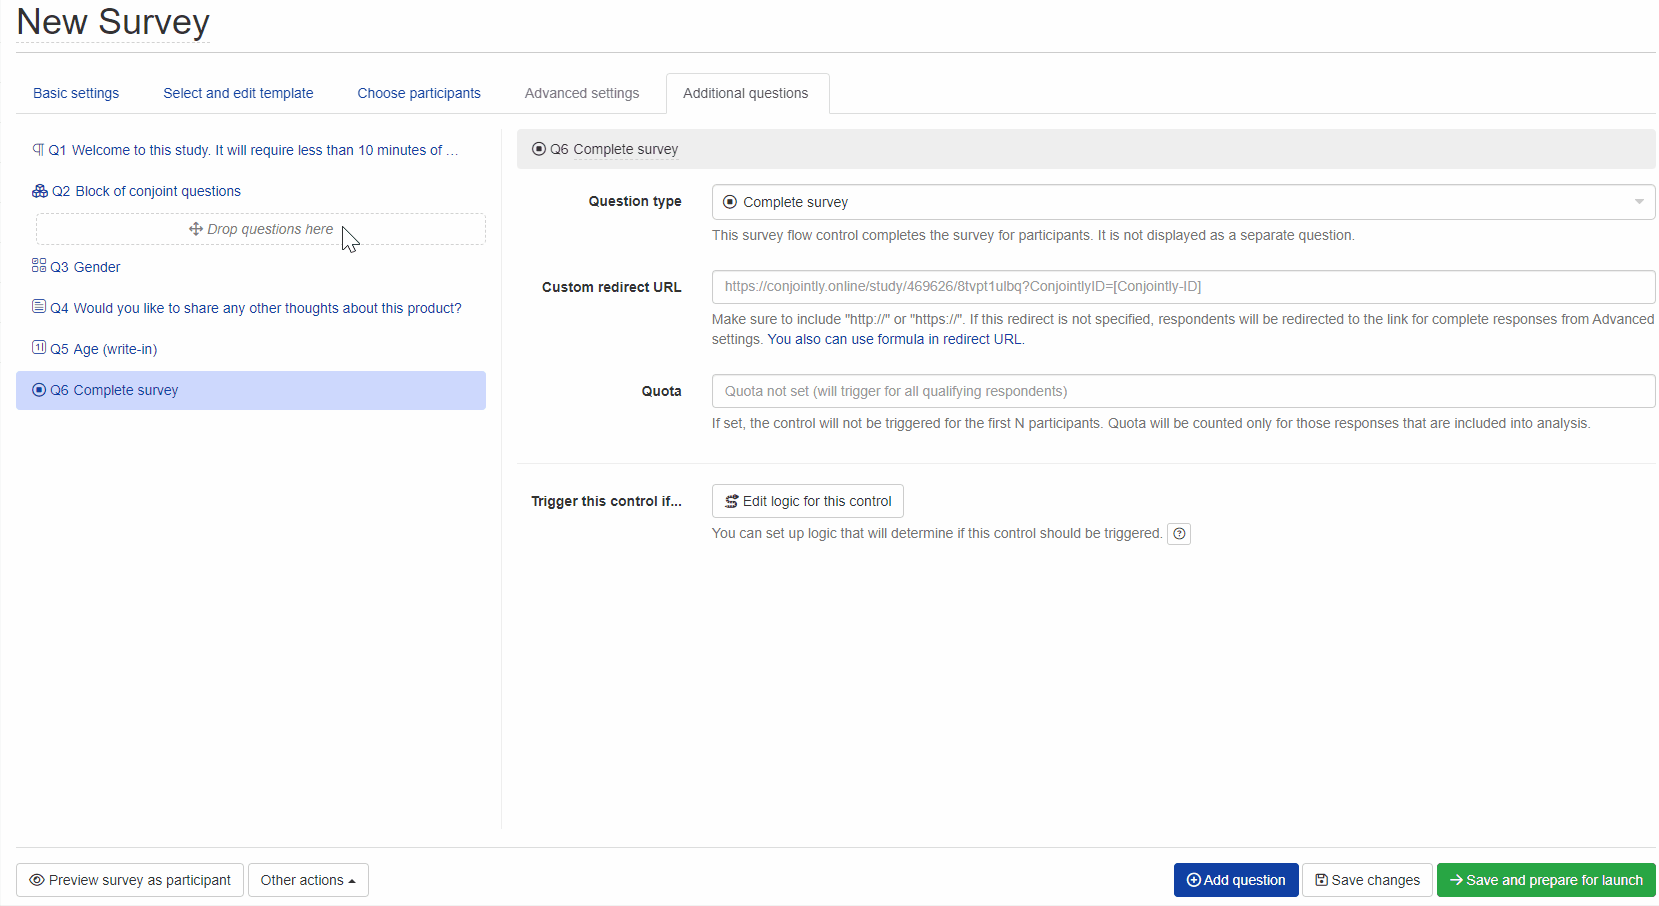
Task: Click Edit logic for this control
Action: [x=808, y=501]
